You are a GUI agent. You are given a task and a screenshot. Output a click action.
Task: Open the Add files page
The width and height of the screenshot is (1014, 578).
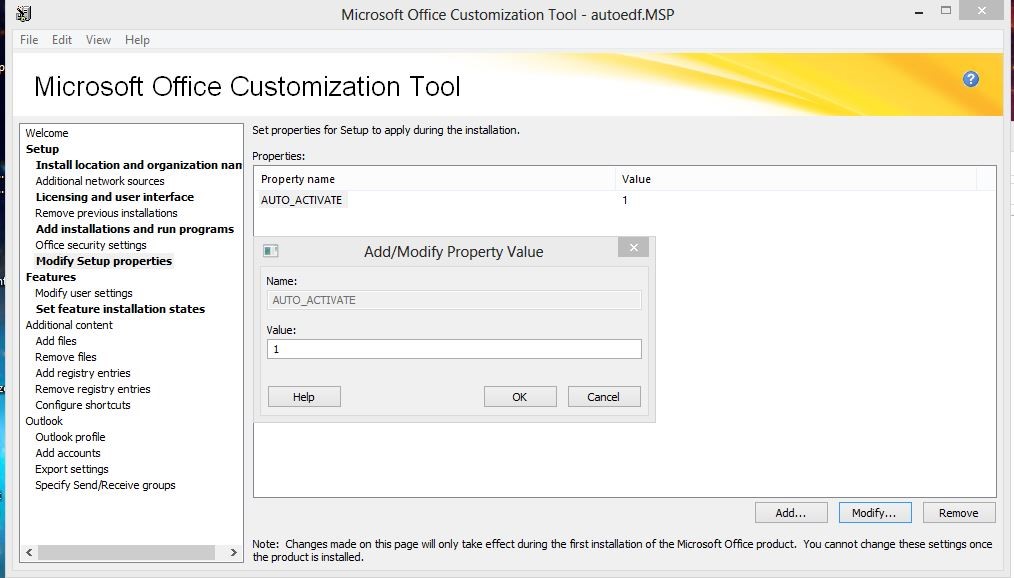pos(56,341)
